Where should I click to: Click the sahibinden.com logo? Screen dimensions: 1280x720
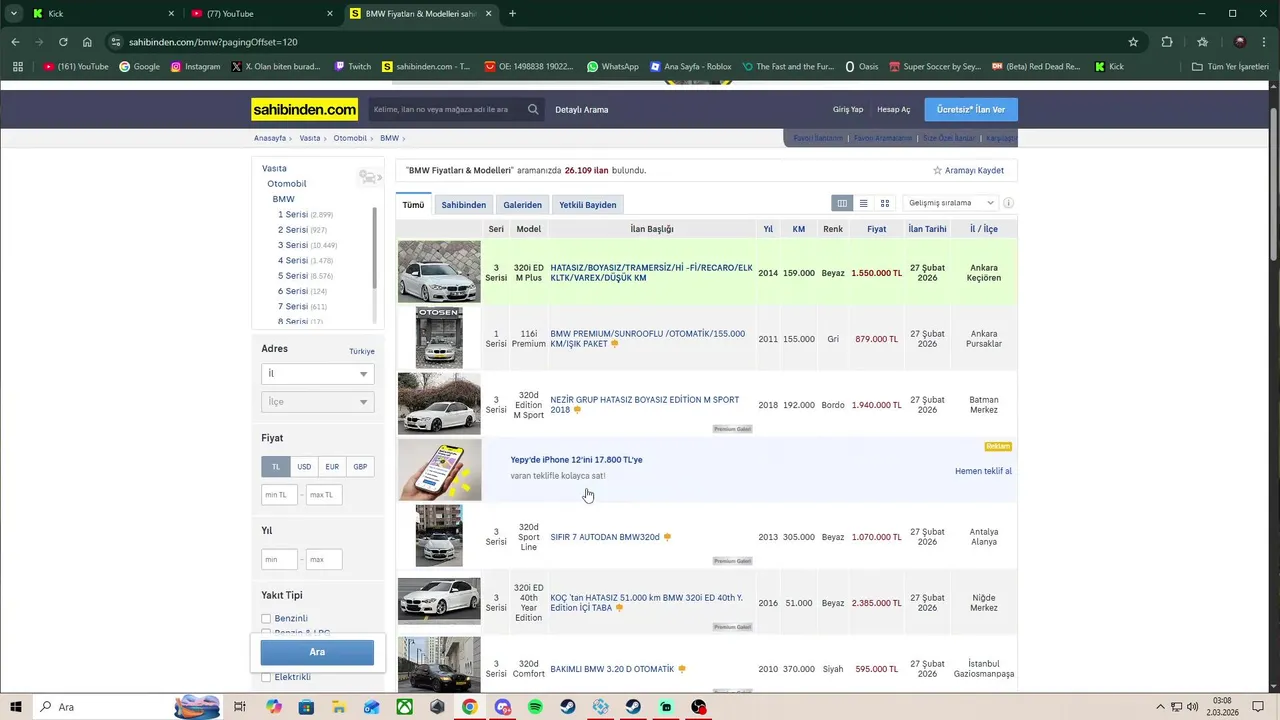(x=304, y=109)
